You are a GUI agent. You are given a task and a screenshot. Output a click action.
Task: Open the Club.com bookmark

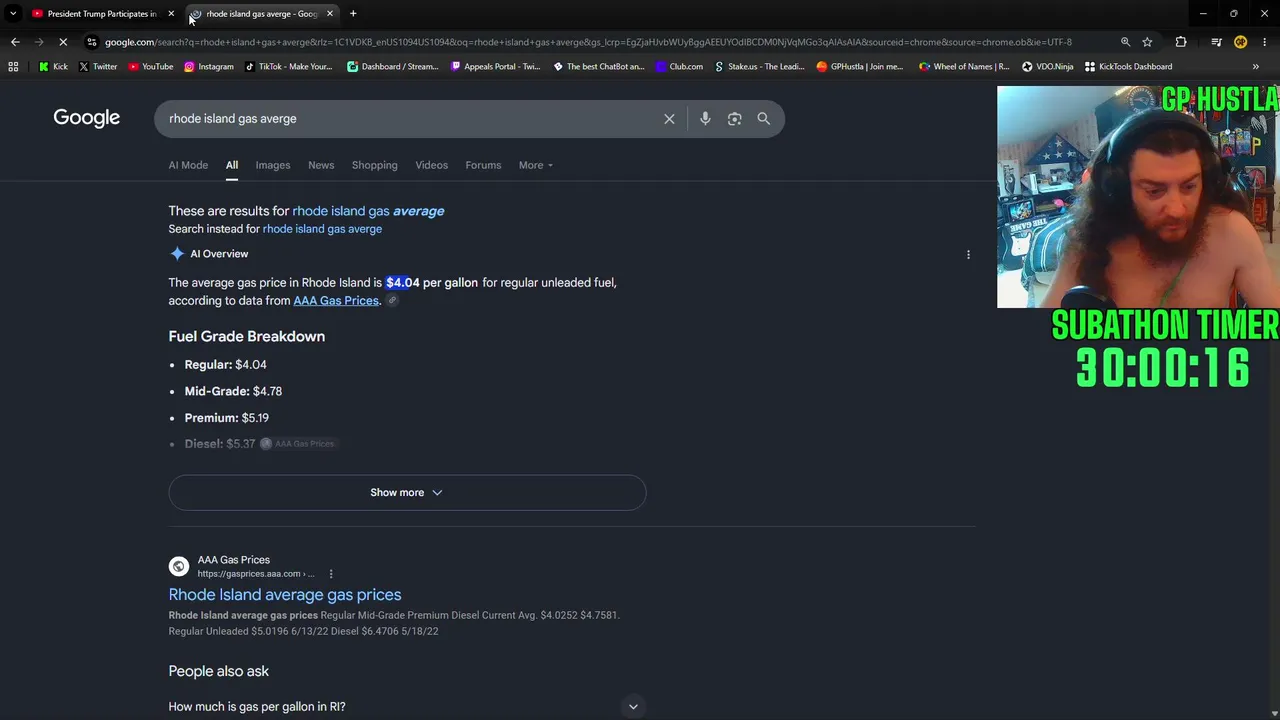point(680,67)
